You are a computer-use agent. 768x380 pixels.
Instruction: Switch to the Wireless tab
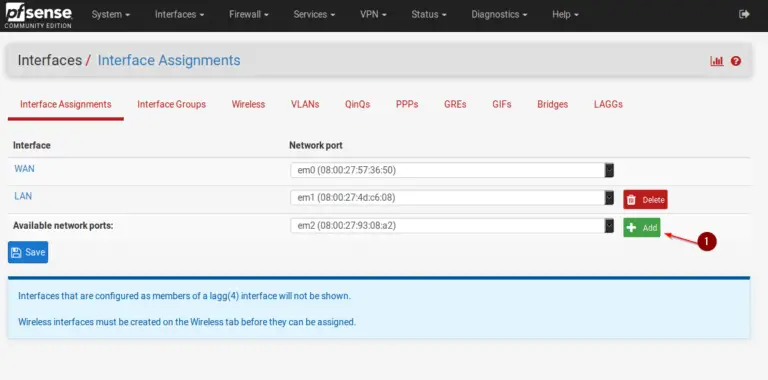[248, 104]
